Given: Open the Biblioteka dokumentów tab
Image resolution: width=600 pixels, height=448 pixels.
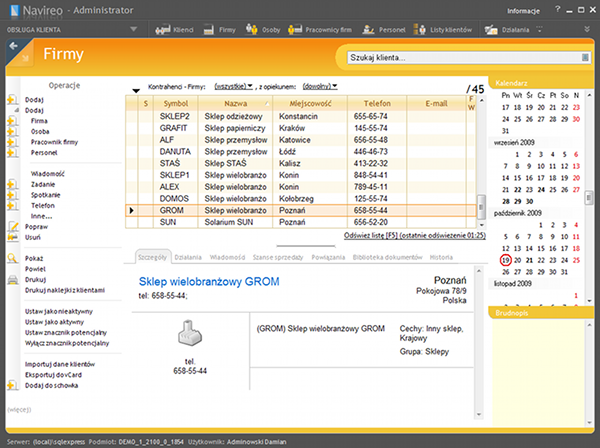Looking at the screenshot, I should pyautogui.click(x=387, y=257).
